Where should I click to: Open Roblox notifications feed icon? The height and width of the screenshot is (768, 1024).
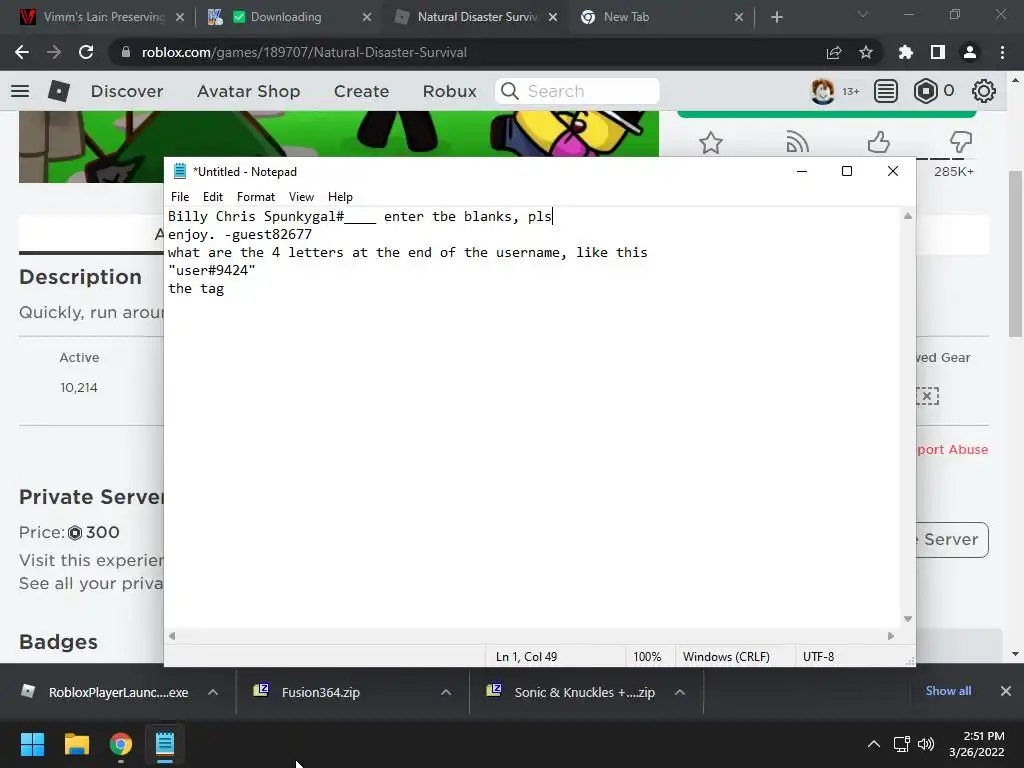tap(886, 91)
